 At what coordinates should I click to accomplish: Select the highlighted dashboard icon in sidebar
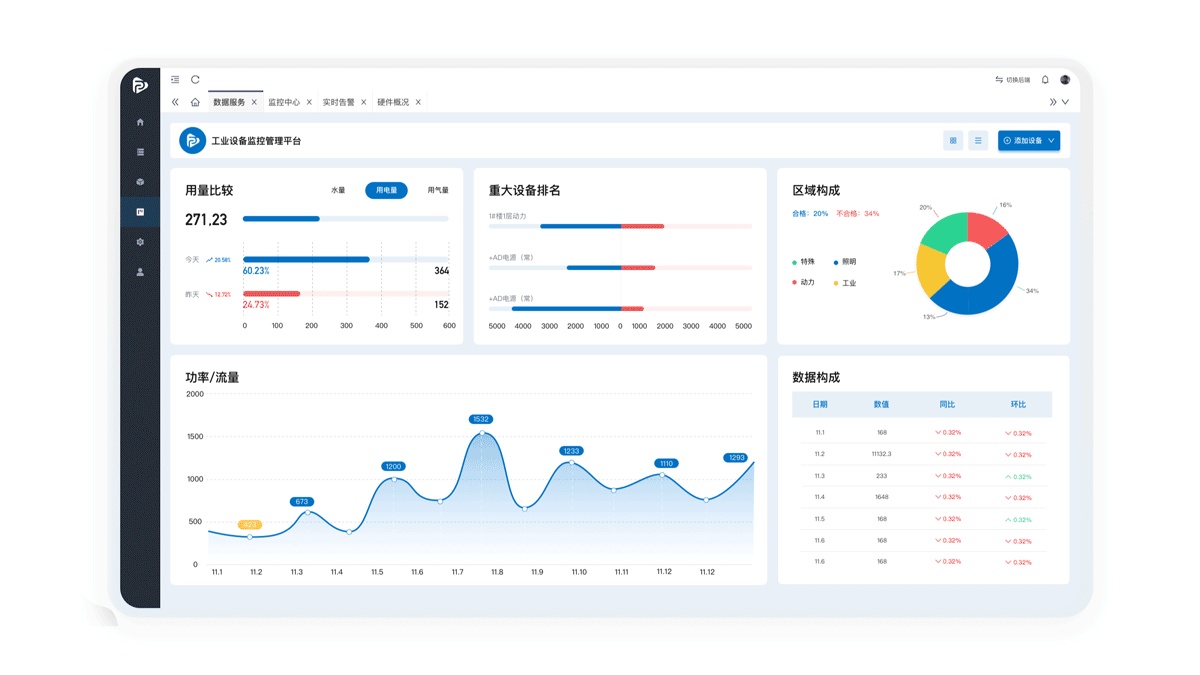(140, 212)
